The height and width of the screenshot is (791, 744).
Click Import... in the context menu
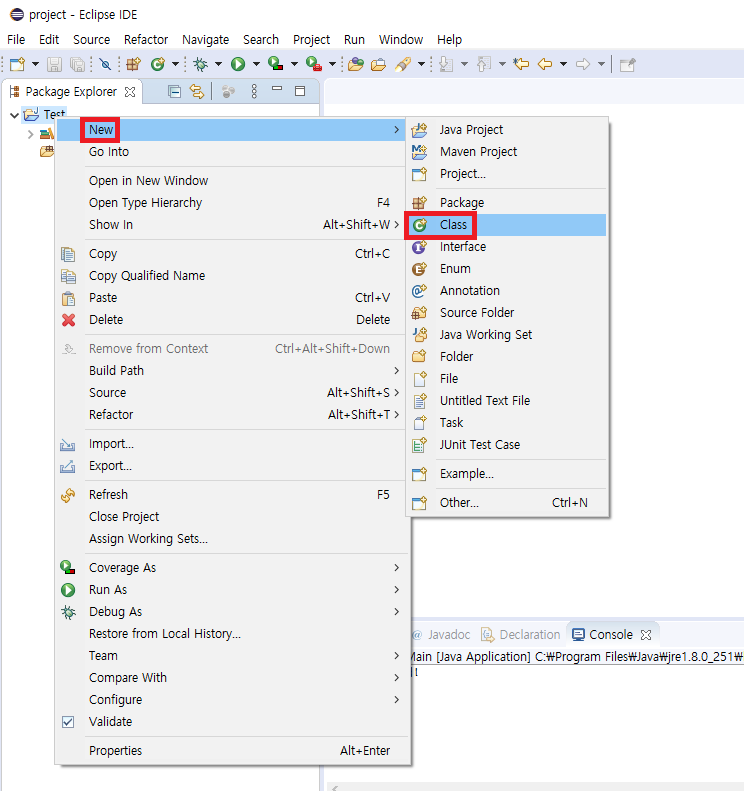(x=233, y=444)
